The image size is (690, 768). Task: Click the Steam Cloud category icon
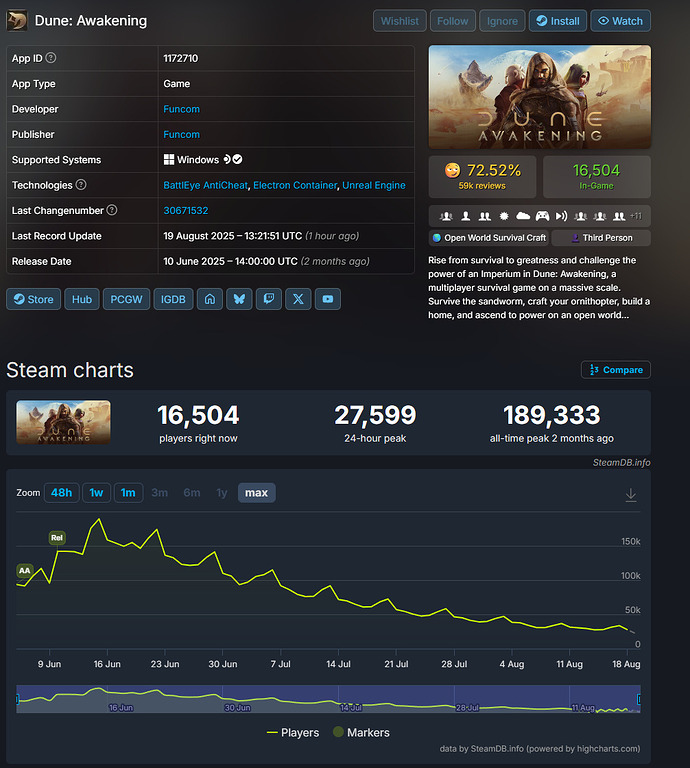[523, 216]
